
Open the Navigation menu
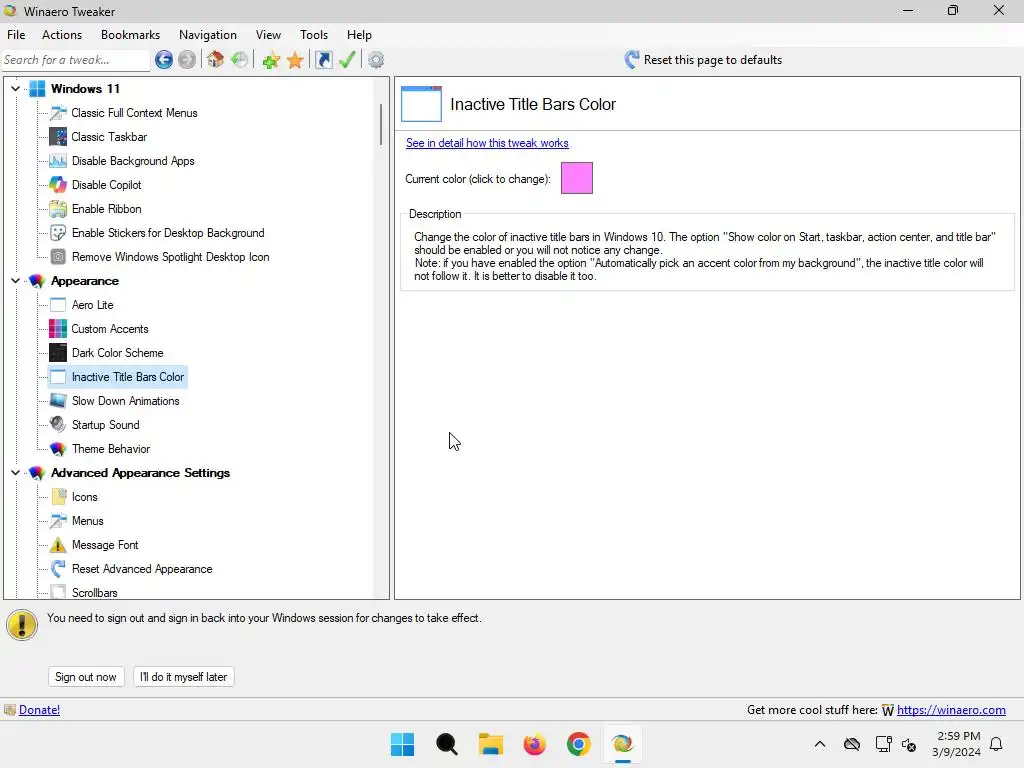coord(208,35)
